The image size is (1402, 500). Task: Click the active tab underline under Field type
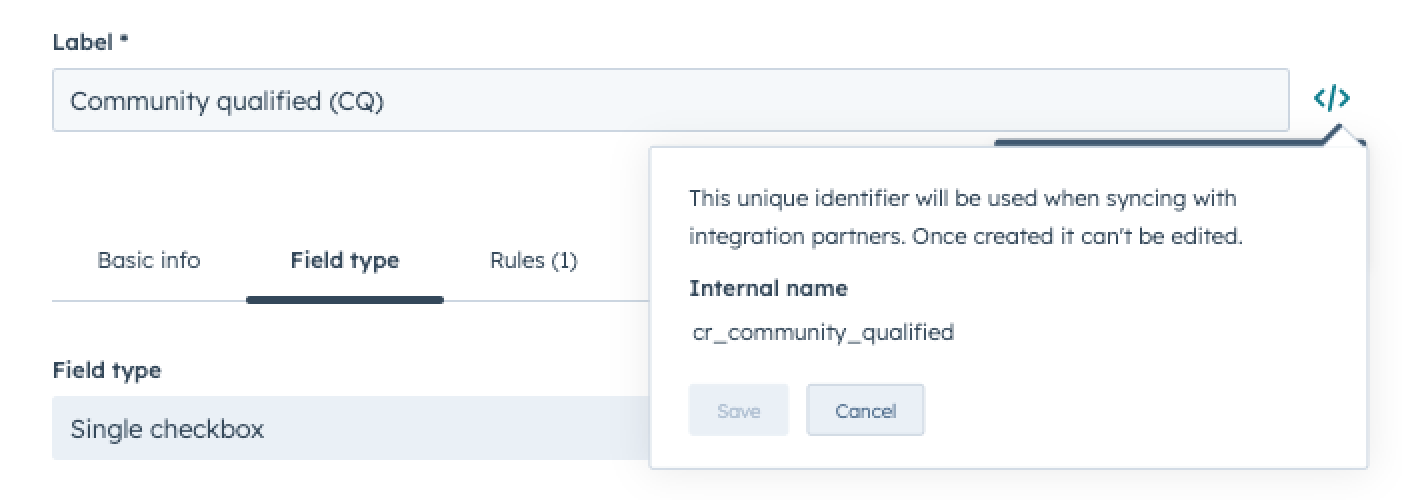pos(345,299)
